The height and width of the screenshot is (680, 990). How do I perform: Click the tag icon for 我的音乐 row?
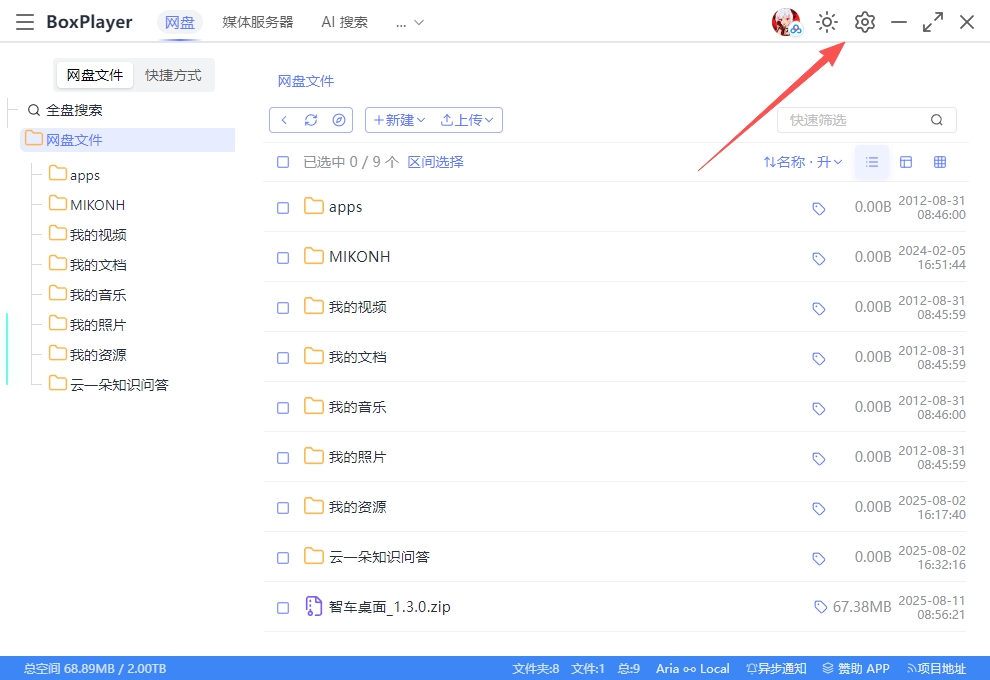click(819, 409)
